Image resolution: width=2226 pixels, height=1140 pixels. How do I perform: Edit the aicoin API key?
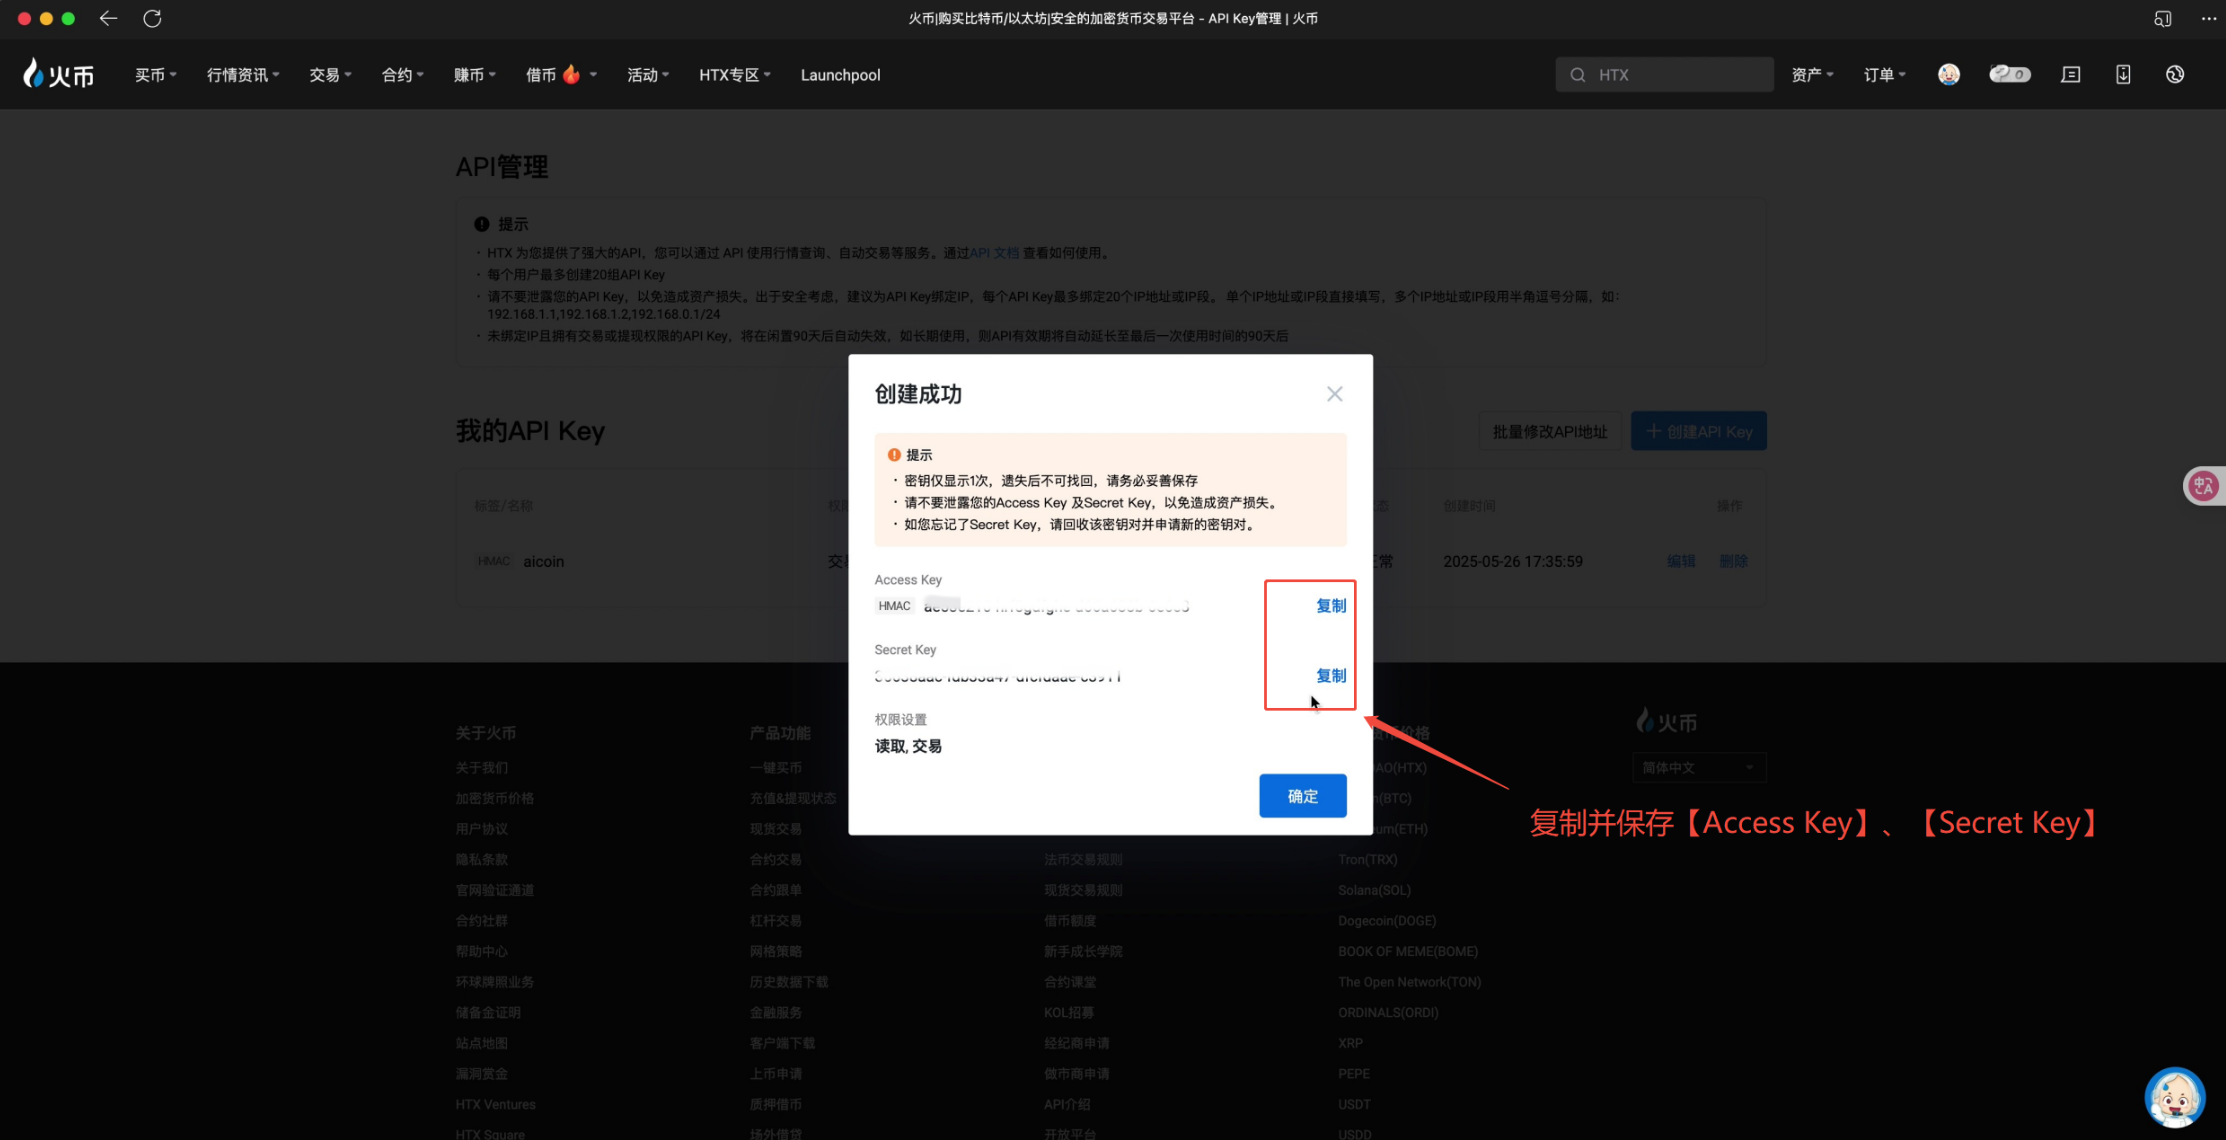pos(1680,561)
